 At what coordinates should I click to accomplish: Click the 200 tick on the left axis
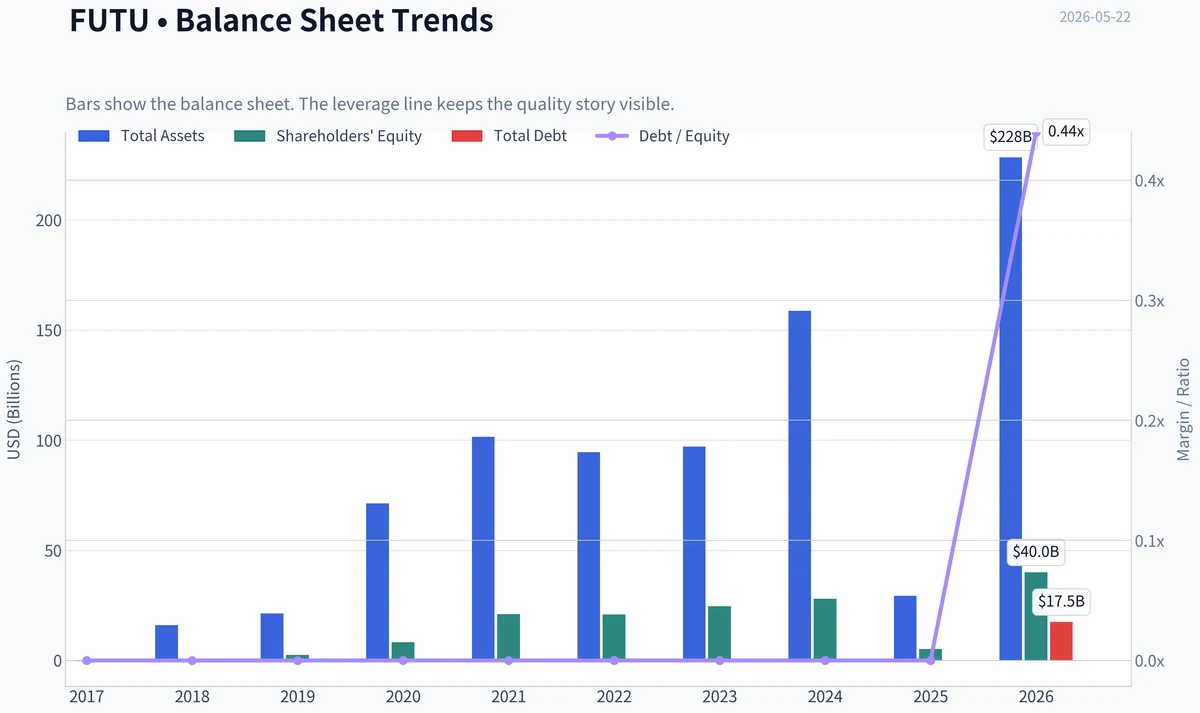pyautogui.click(x=46, y=220)
